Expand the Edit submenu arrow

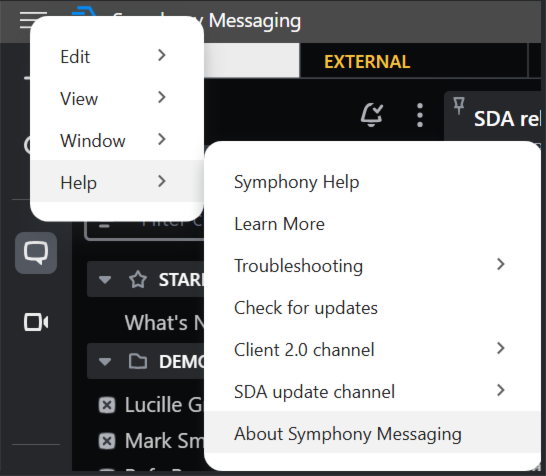point(161,55)
